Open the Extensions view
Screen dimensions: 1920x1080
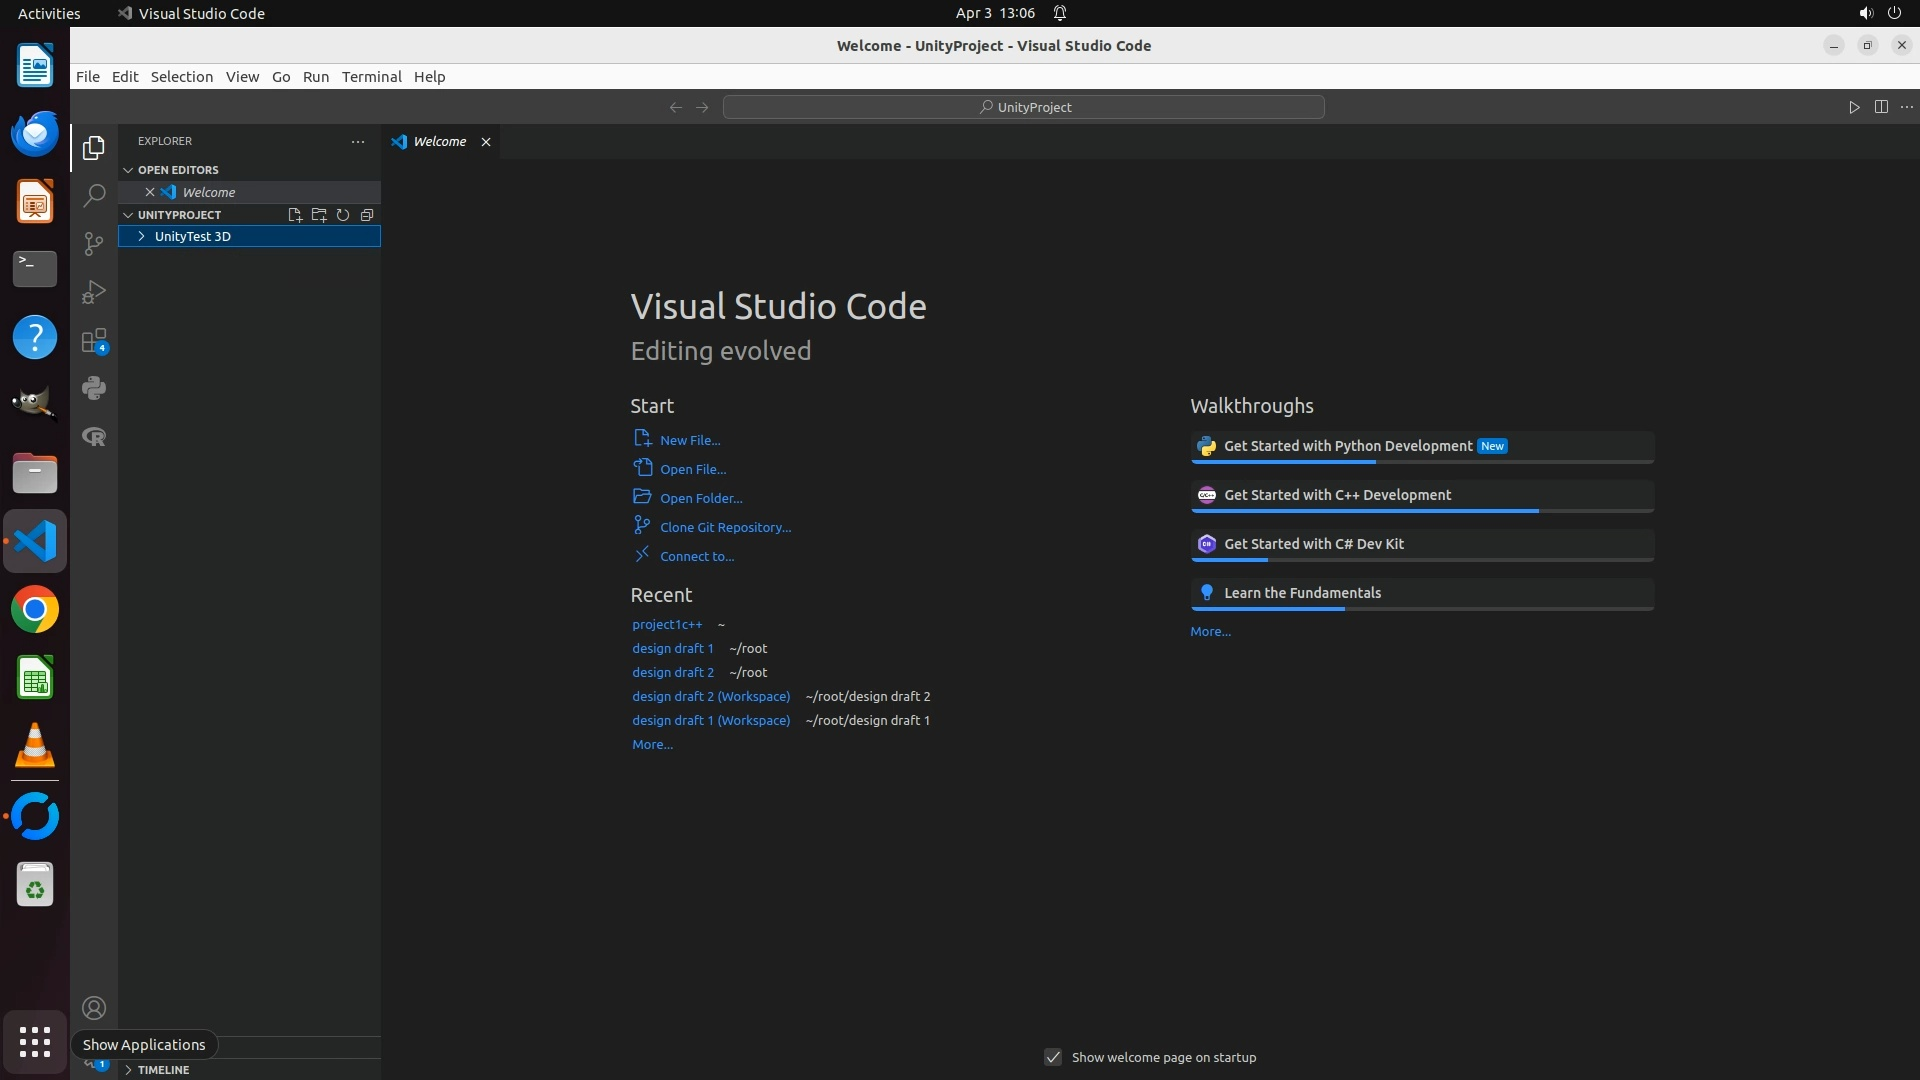click(94, 341)
